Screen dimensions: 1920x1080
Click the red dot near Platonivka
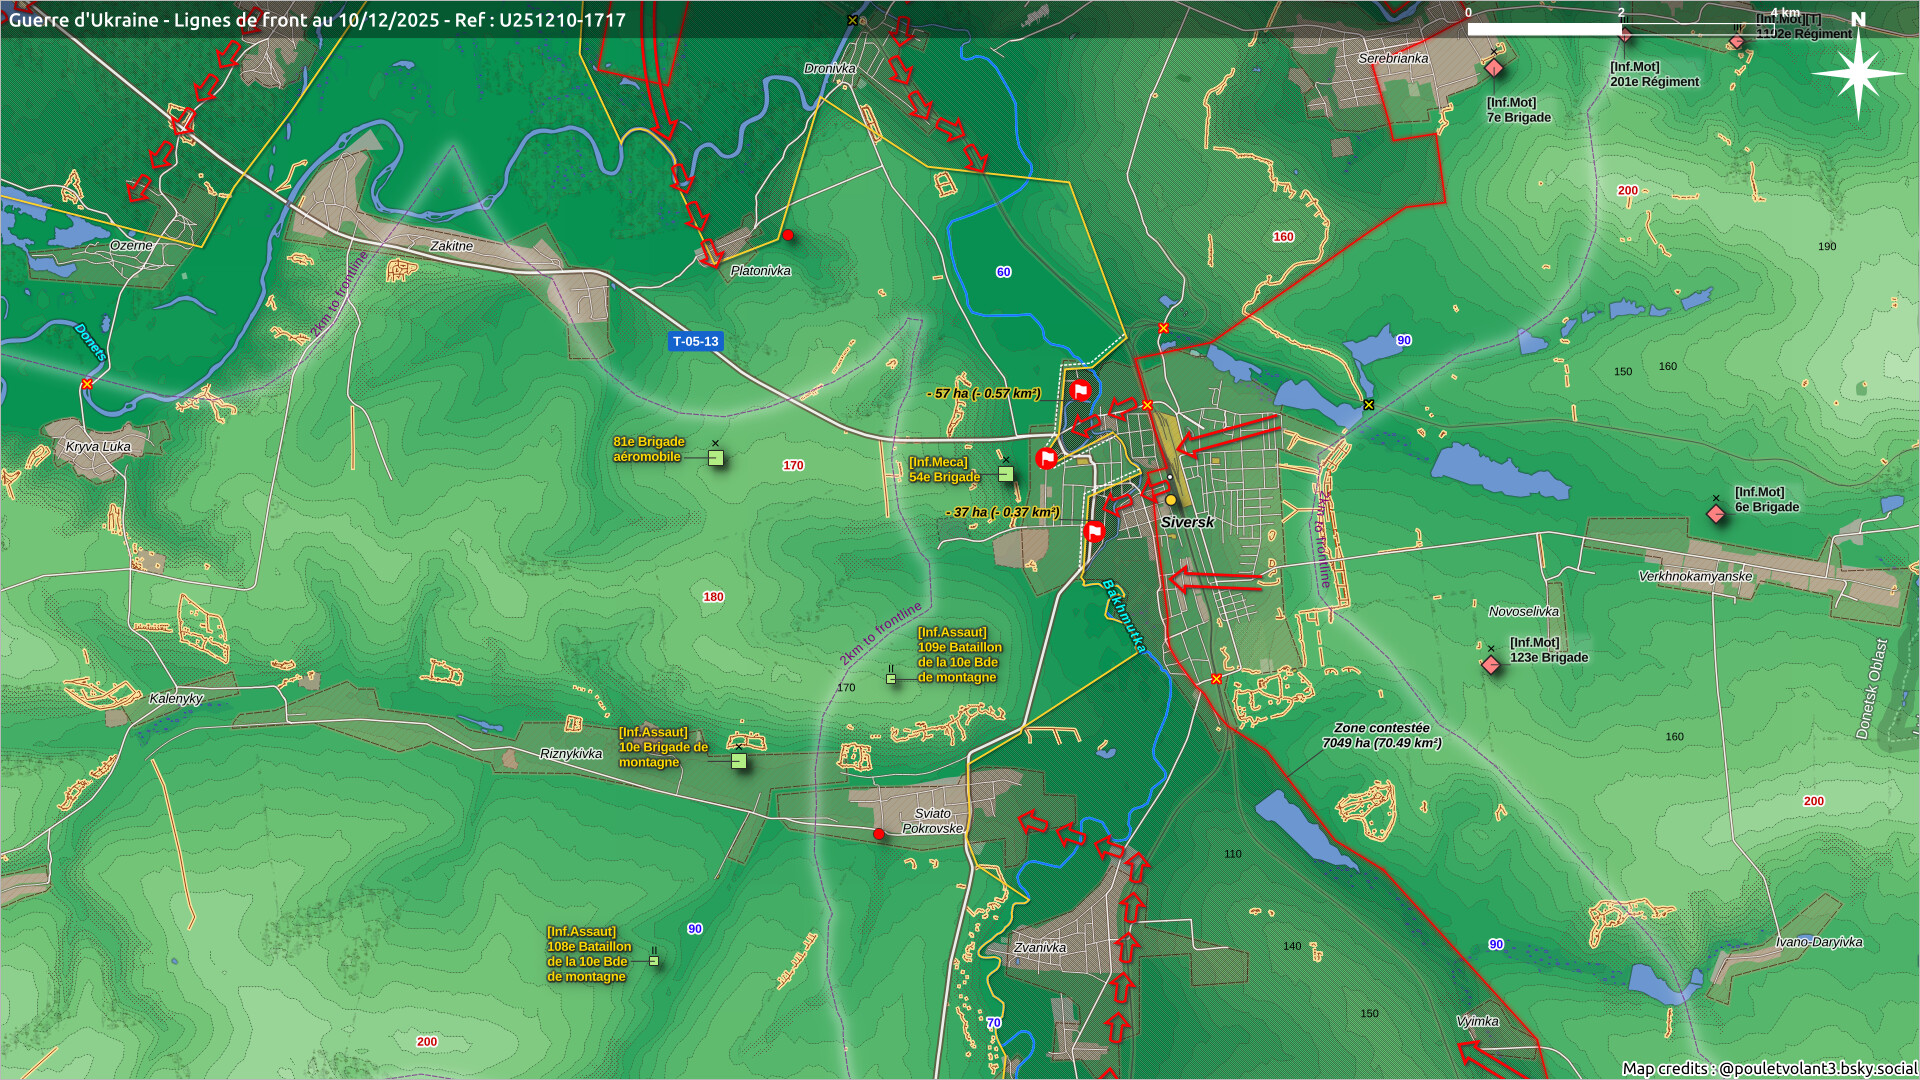point(788,235)
